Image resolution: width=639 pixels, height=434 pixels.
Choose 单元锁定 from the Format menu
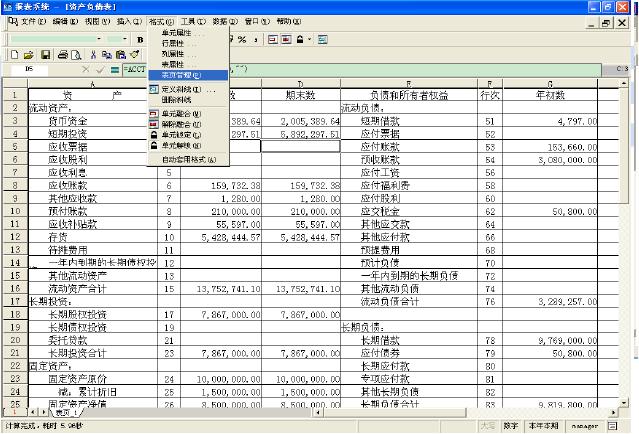click(188, 135)
